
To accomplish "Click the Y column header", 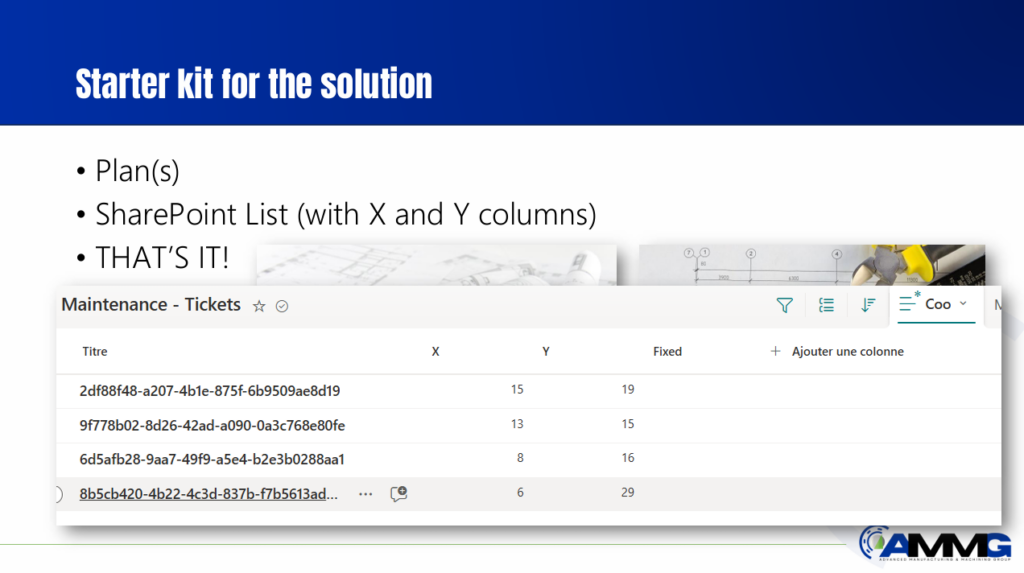I will [x=545, y=351].
